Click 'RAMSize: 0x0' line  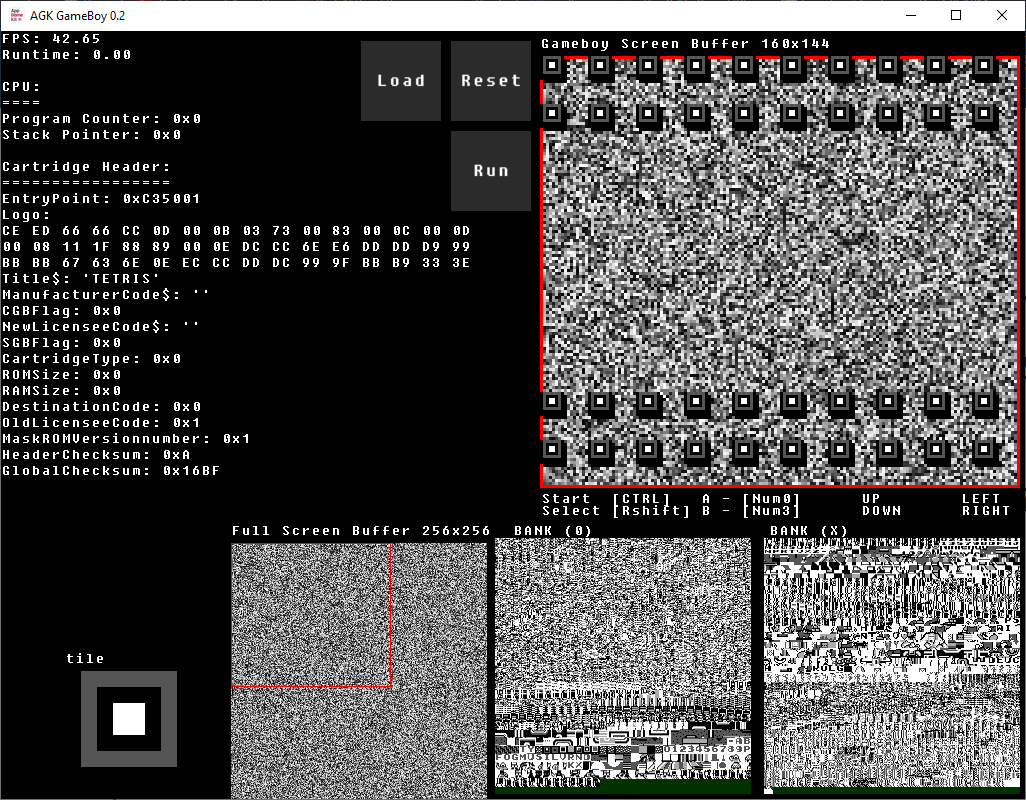62,391
